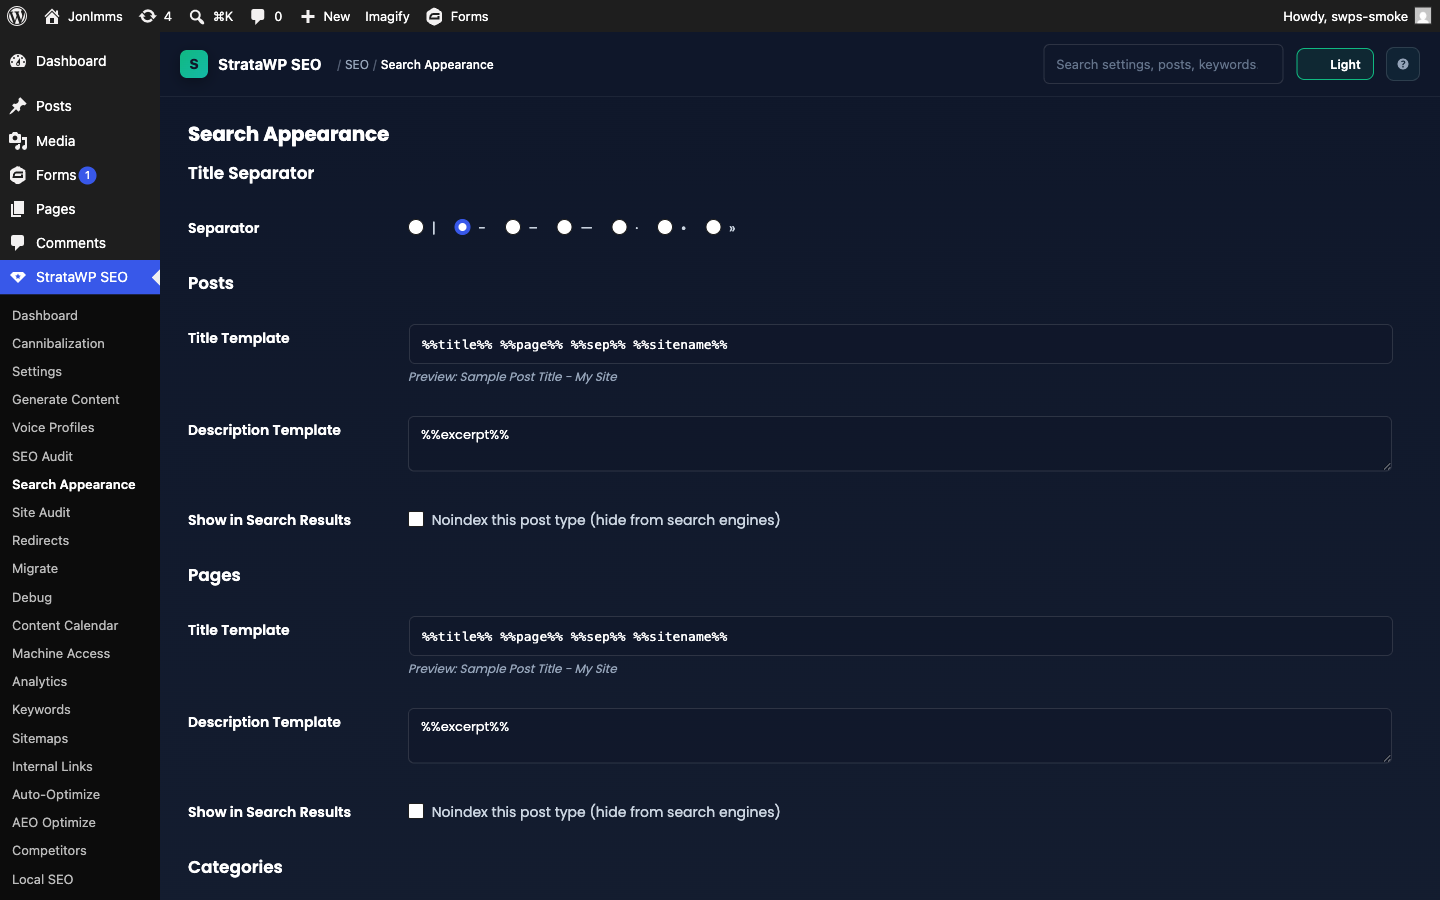Open Local SEO submenu item
Image resolution: width=1440 pixels, height=900 pixels.
coord(42,879)
